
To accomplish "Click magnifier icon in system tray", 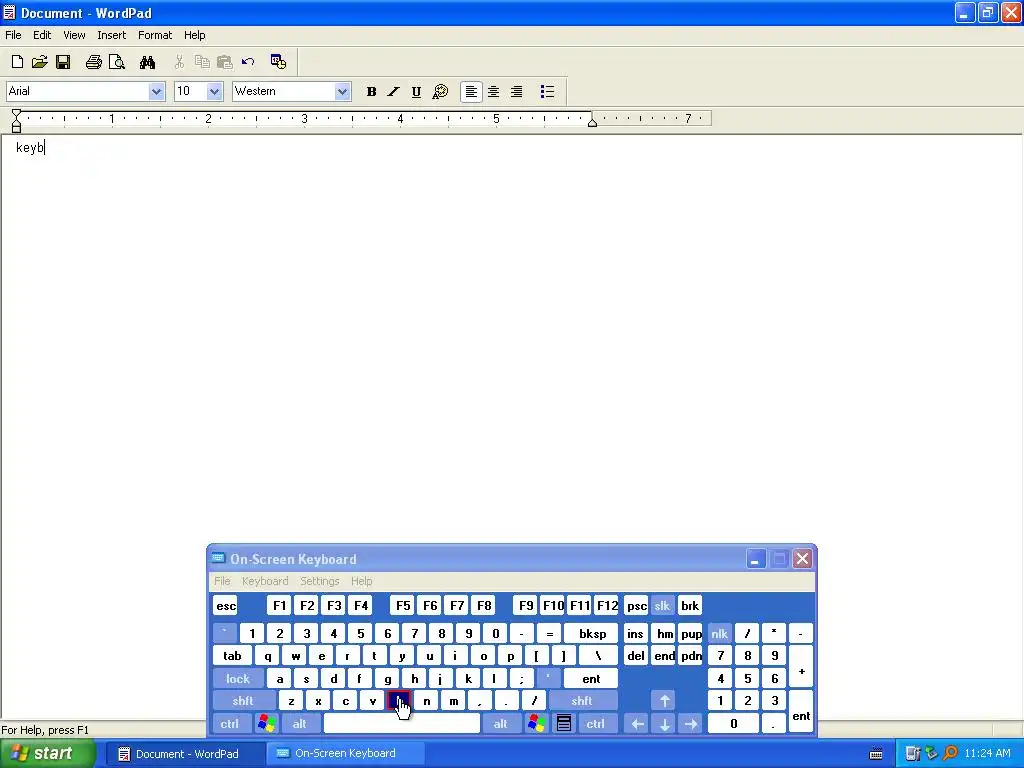I will click(950, 754).
